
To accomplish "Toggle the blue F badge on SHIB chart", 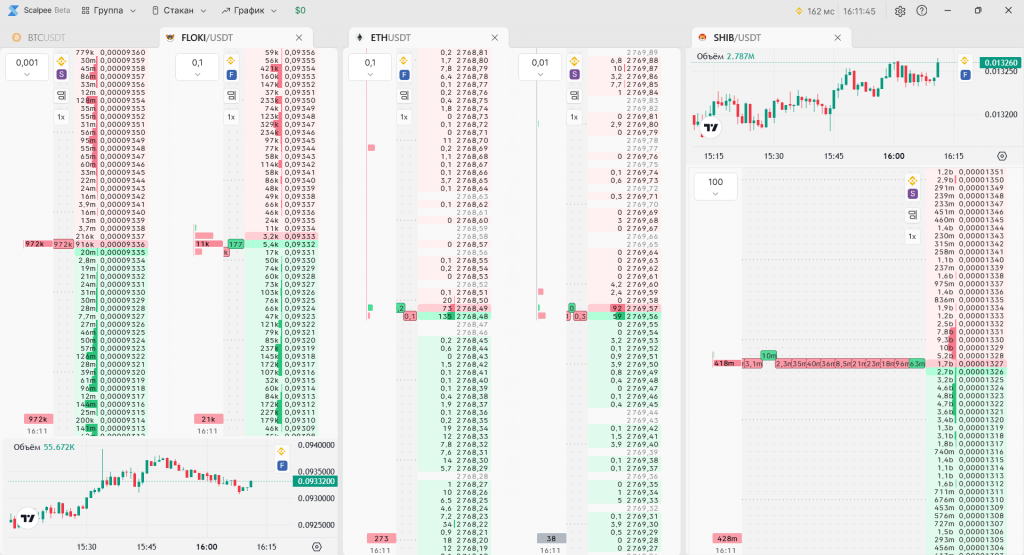I will (x=965, y=75).
